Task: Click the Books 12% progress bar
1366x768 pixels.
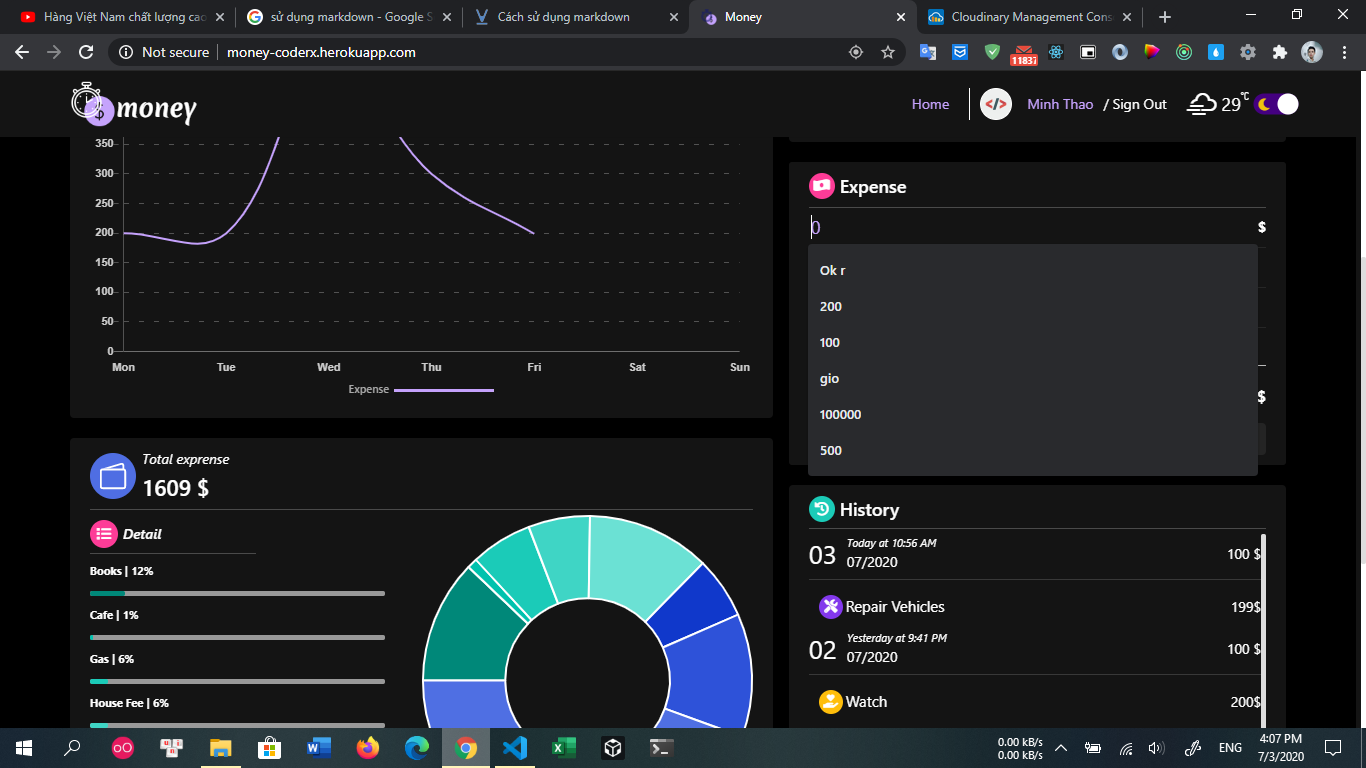Action: (236, 592)
